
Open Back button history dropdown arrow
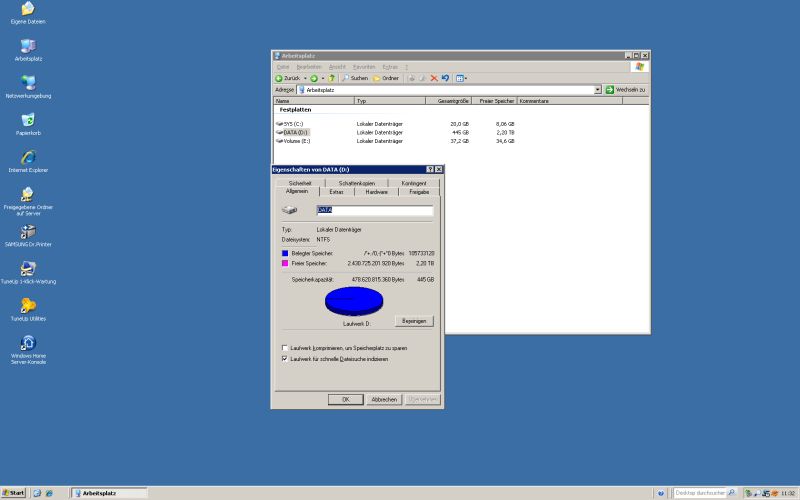(x=305, y=78)
